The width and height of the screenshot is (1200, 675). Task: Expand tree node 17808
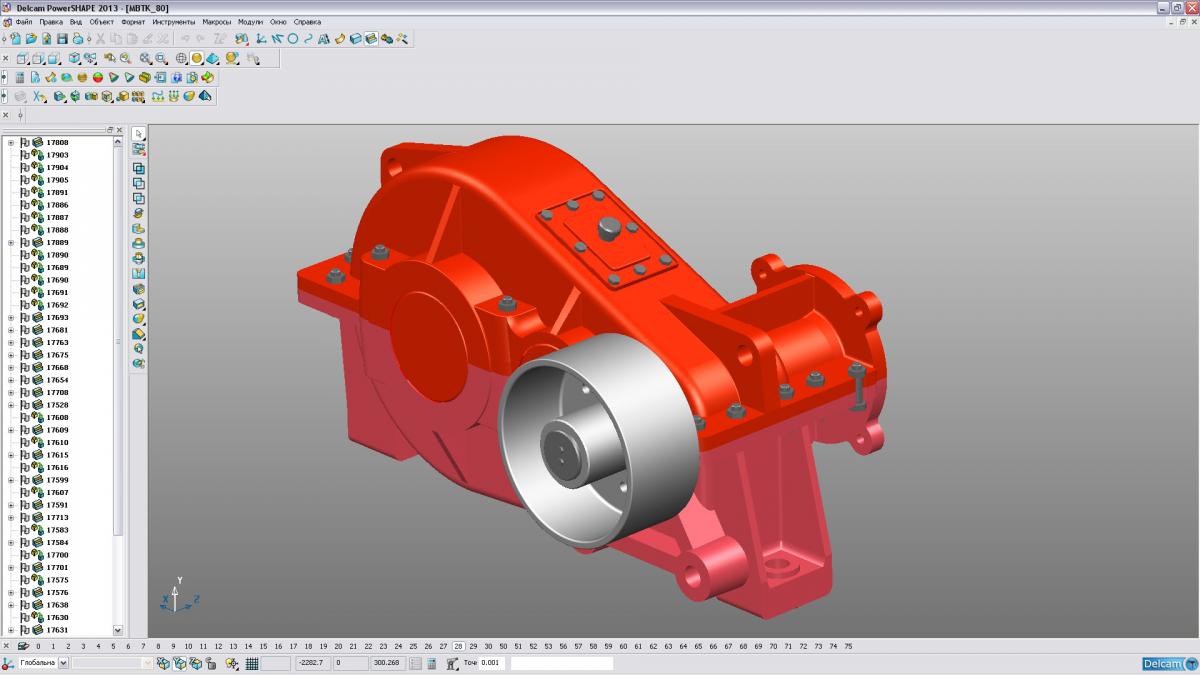pos(11,142)
